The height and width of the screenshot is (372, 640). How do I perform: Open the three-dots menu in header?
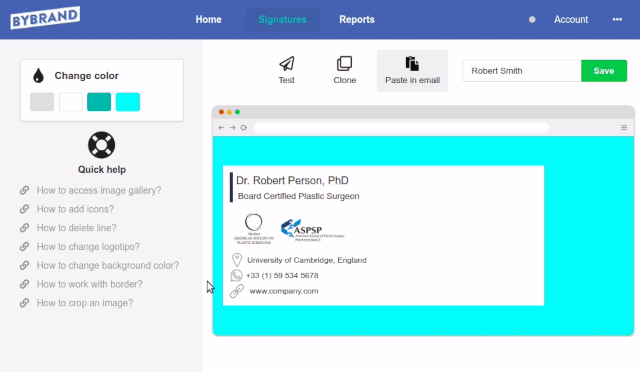(x=617, y=19)
